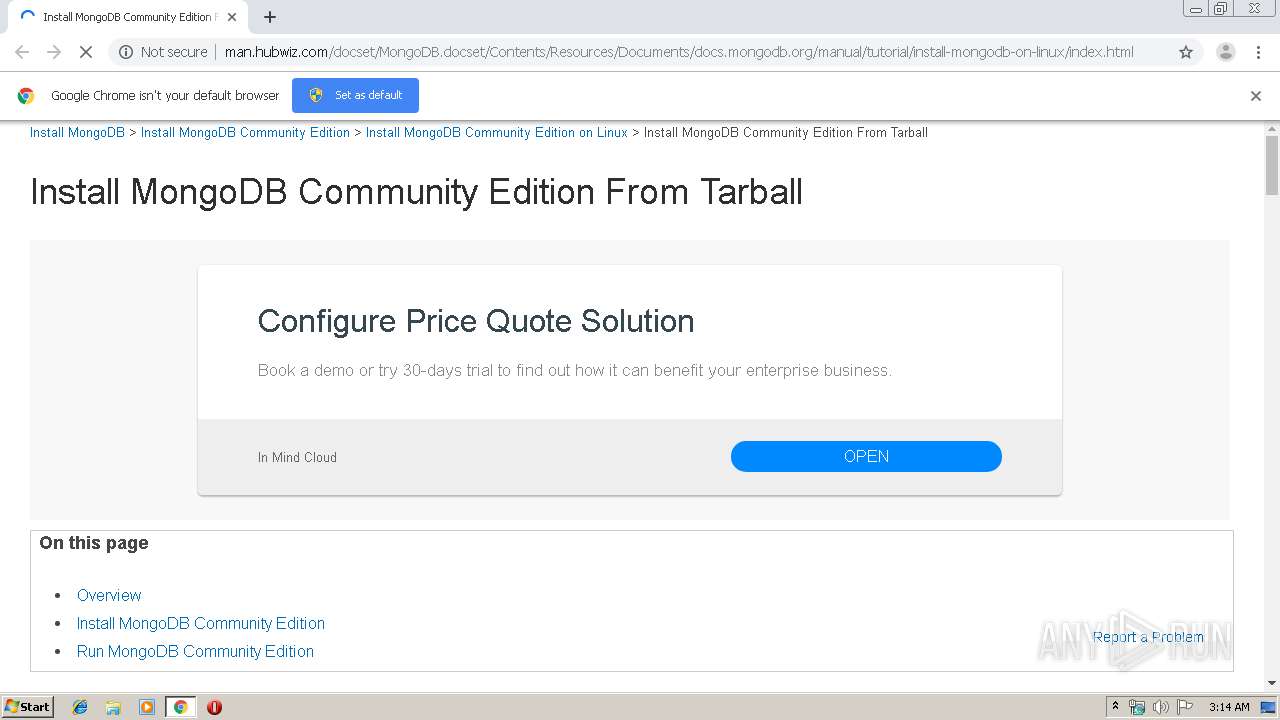The width and height of the screenshot is (1280, 720).
Task: Jump to Install MongoDB Community Edition section
Action: [201, 623]
